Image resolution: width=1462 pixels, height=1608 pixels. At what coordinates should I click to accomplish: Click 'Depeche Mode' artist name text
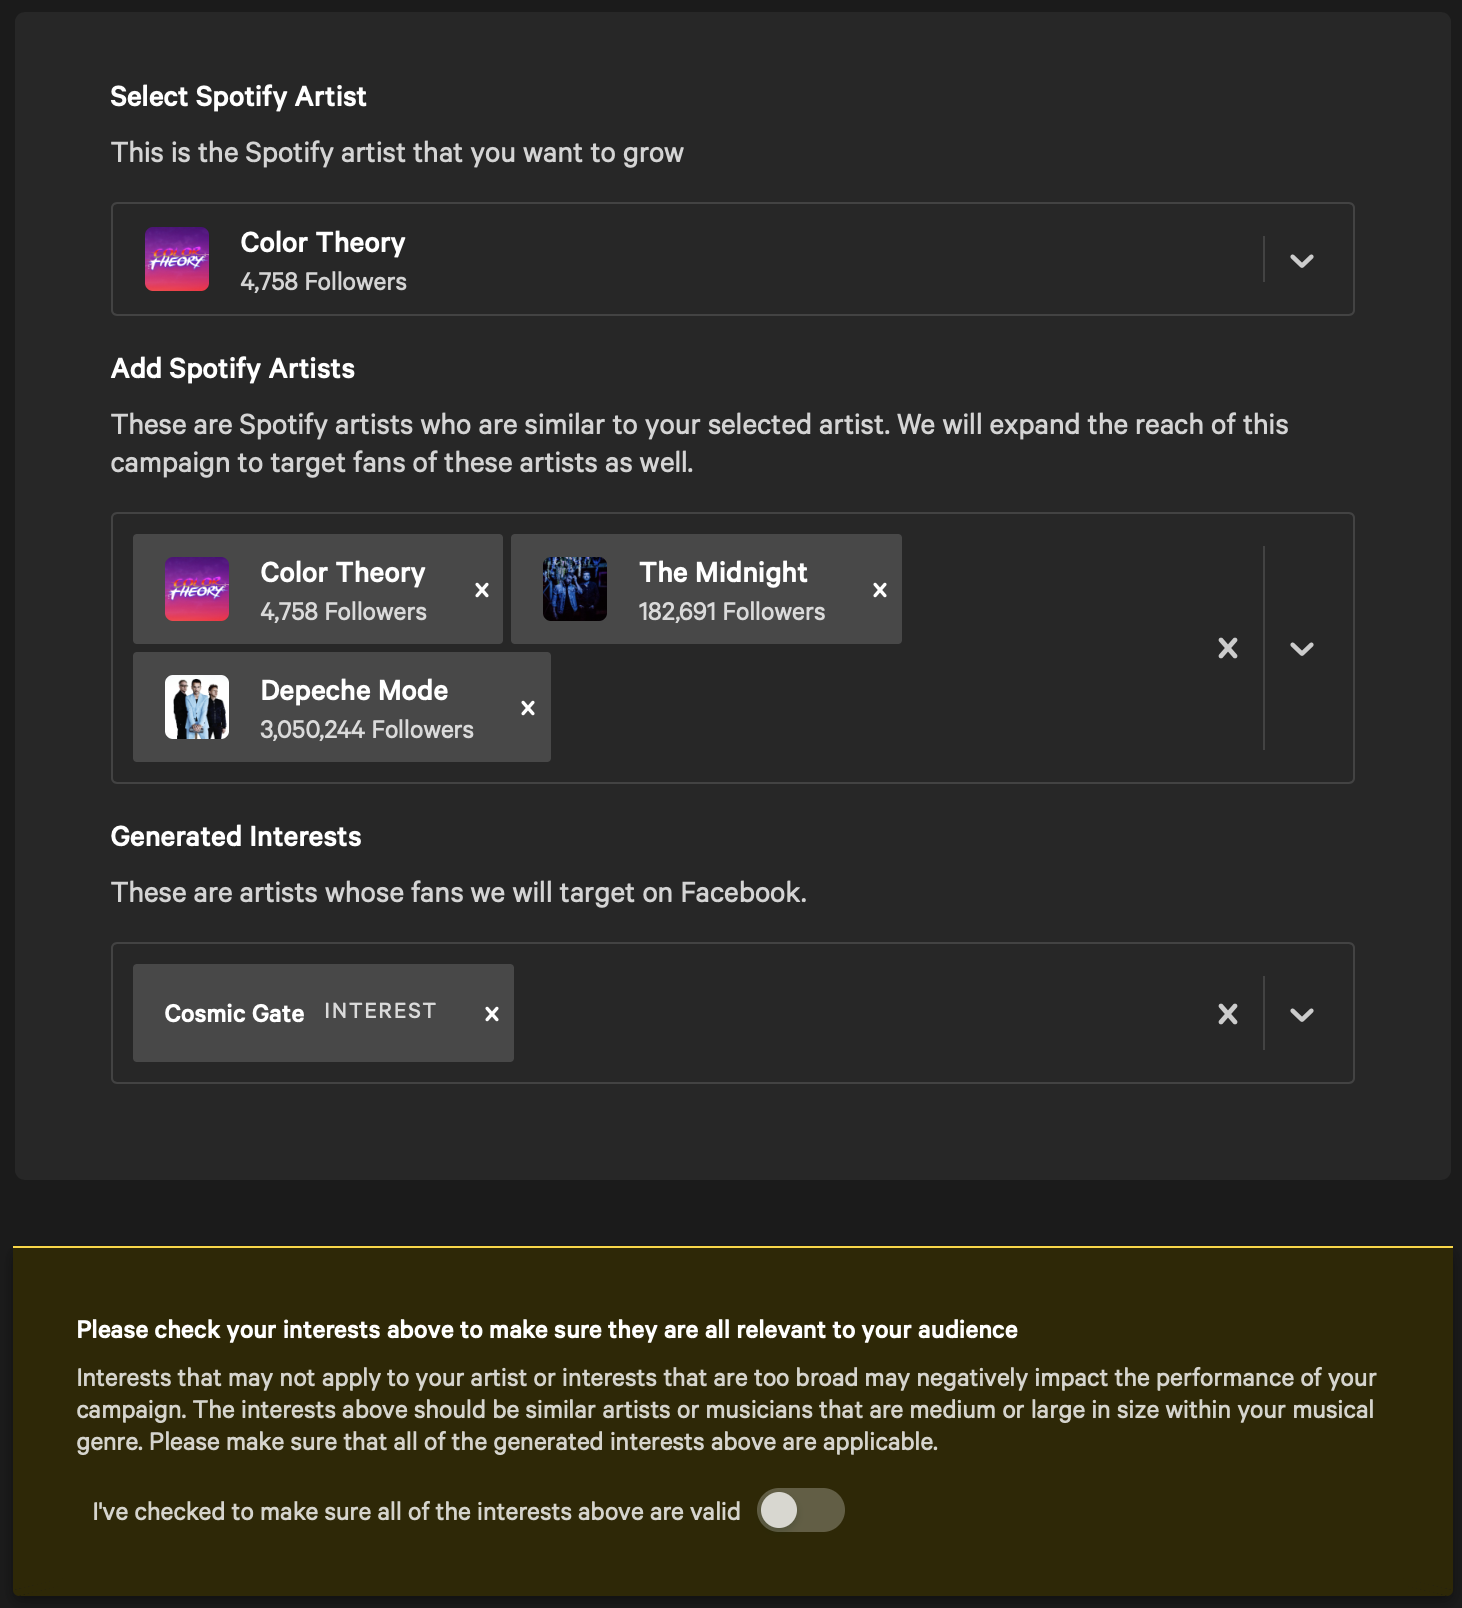[x=354, y=690]
